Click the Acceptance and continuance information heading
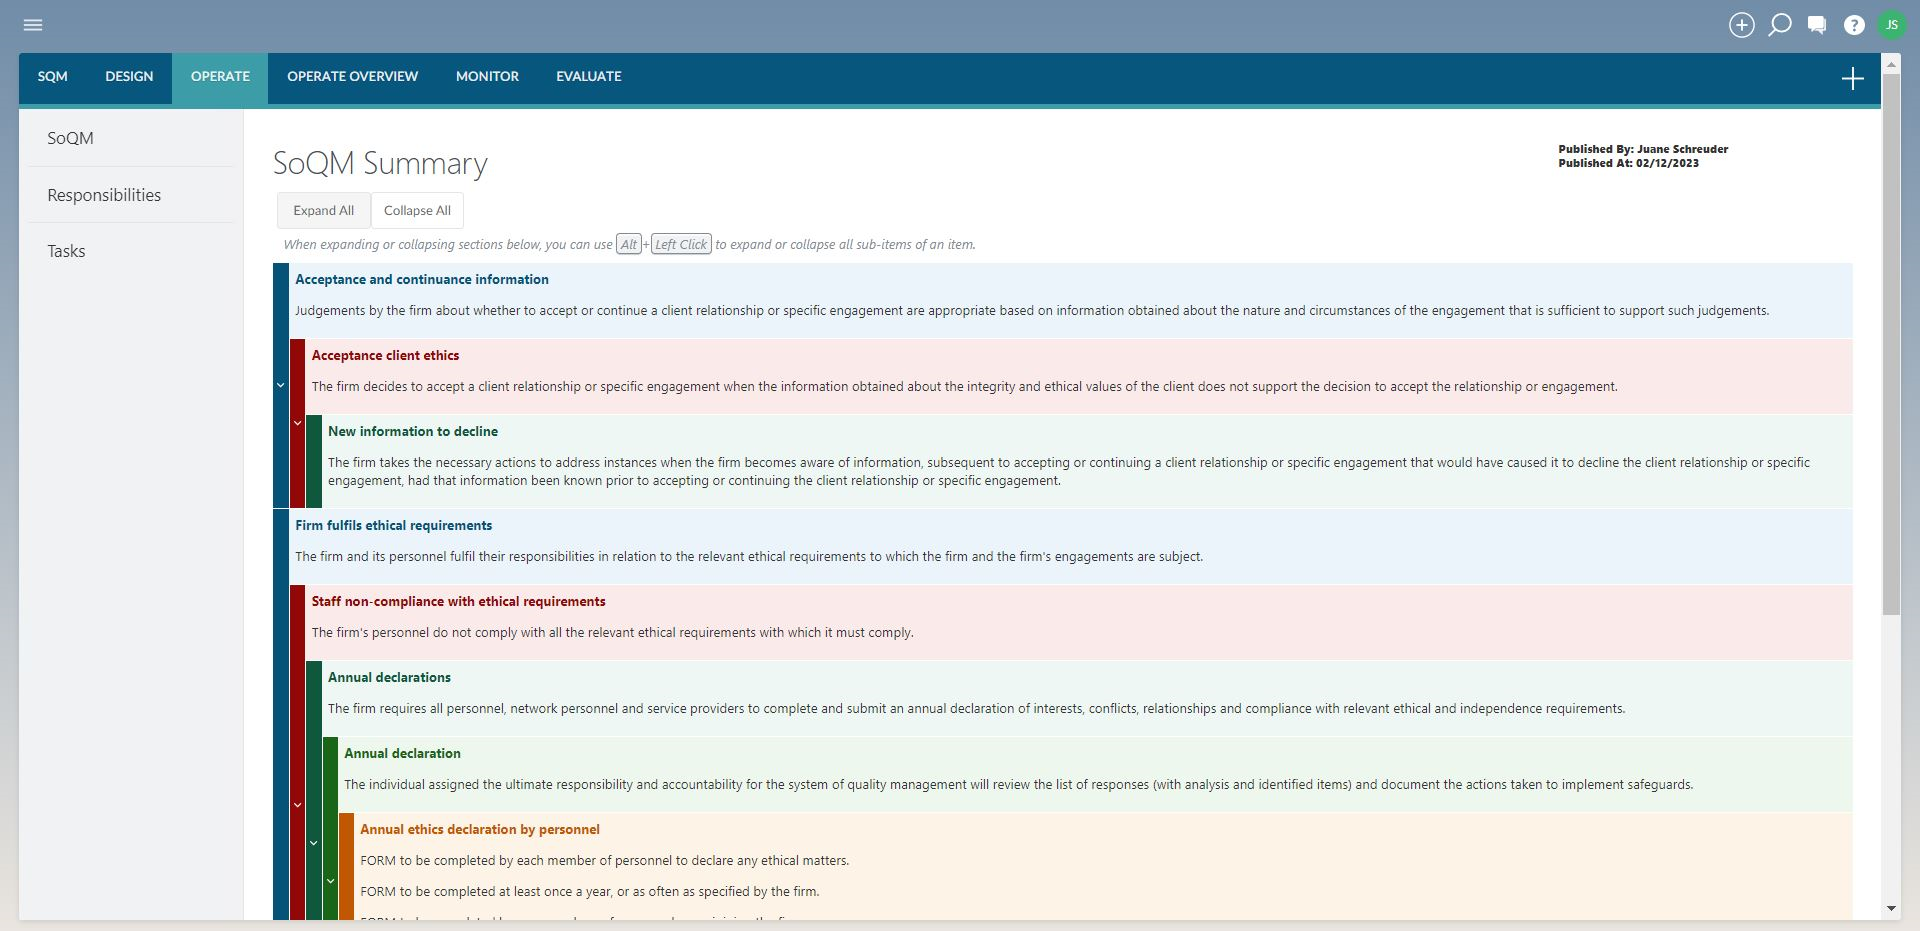The image size is (1920, 931). 422,280
